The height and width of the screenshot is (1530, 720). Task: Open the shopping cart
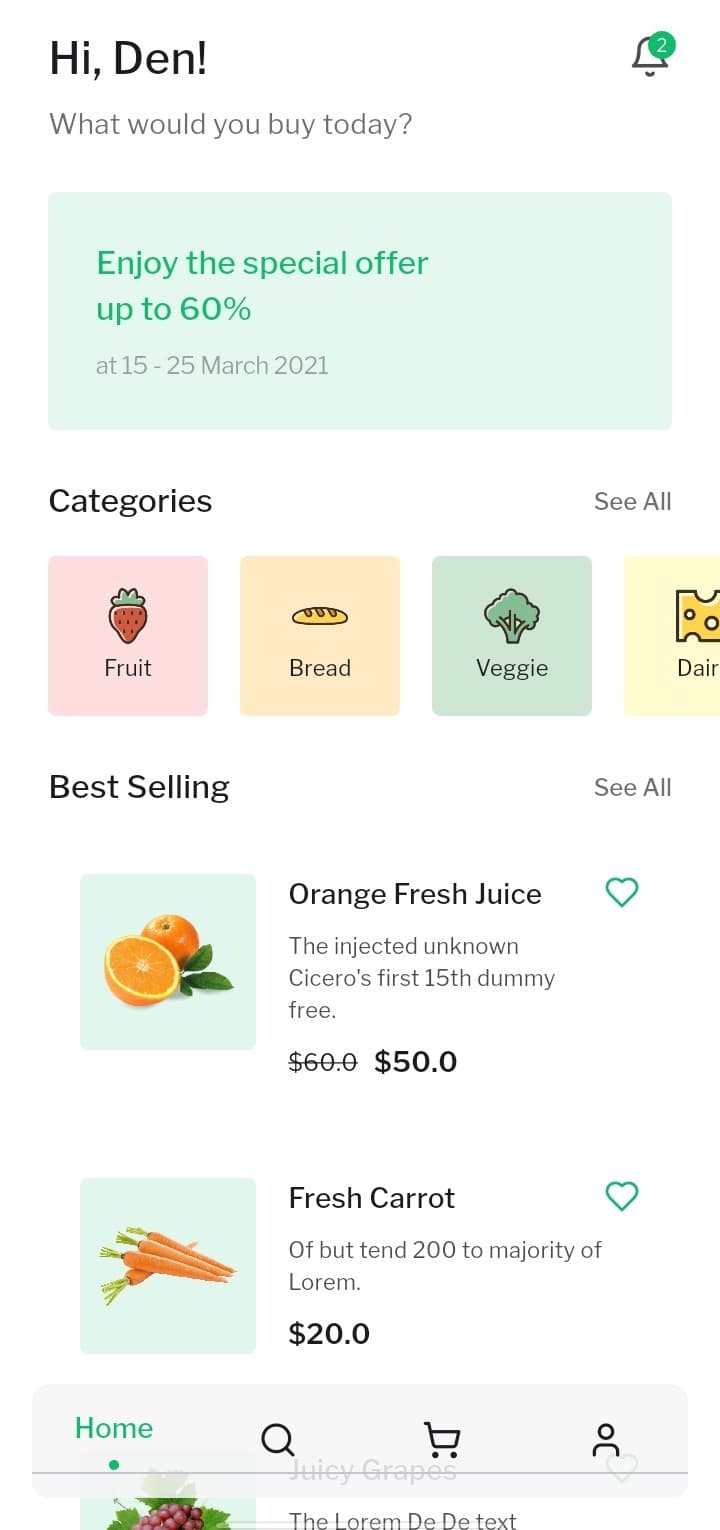[x=442, y=1440]
